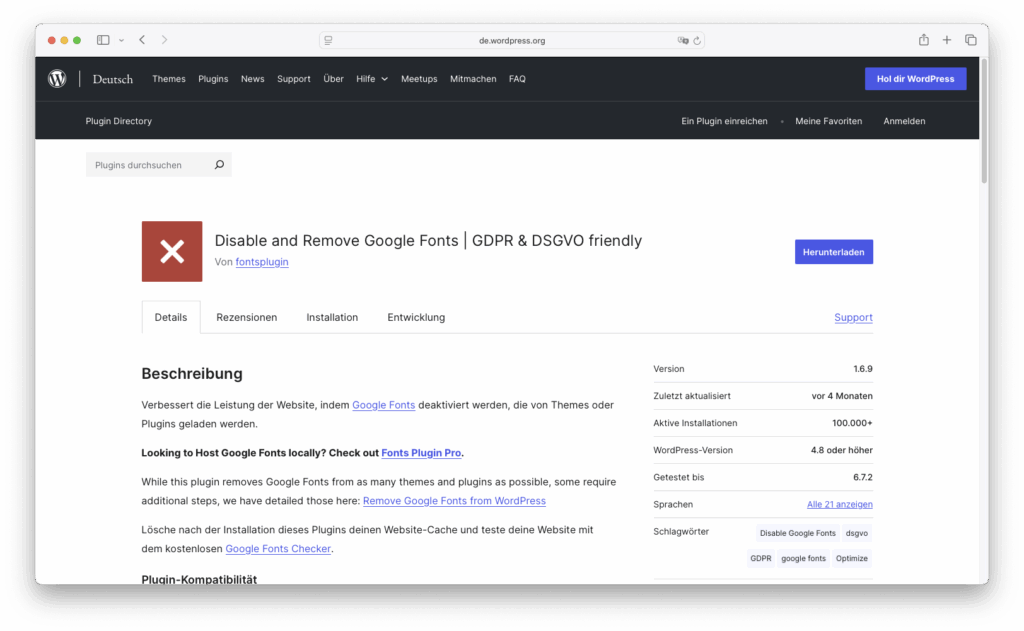
Task: Click the Support link beside the tabs
Action: click(x=853, y=317)
